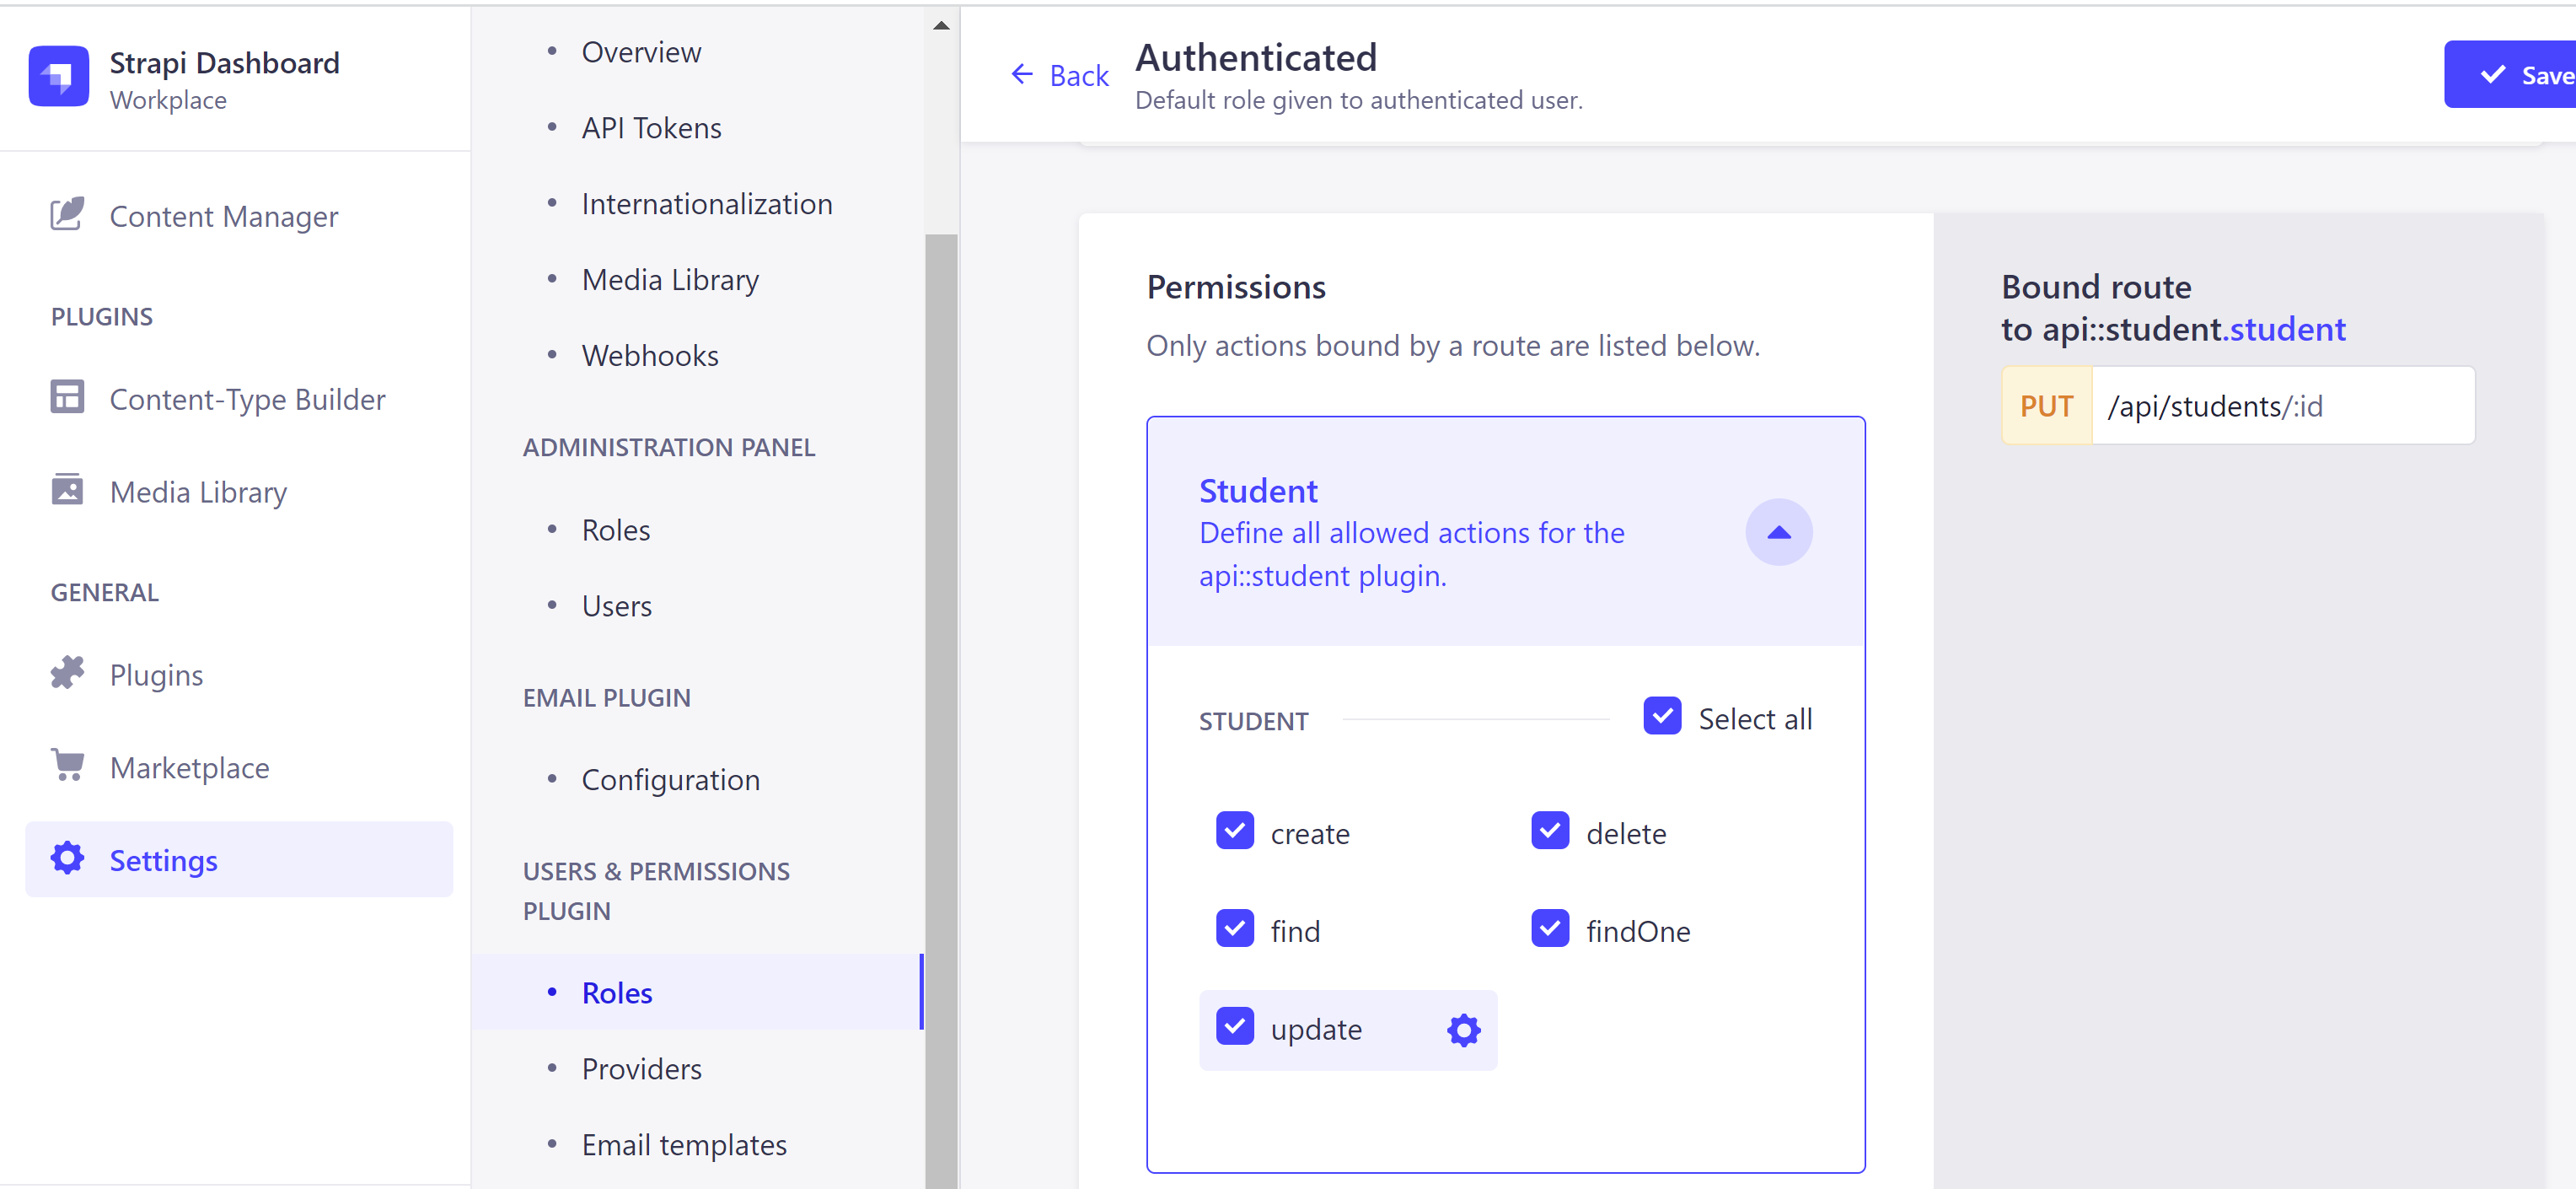Click the Plugins puzzle piece icon
Viewport: 2576px width, 1189px height.
point(67,673)
